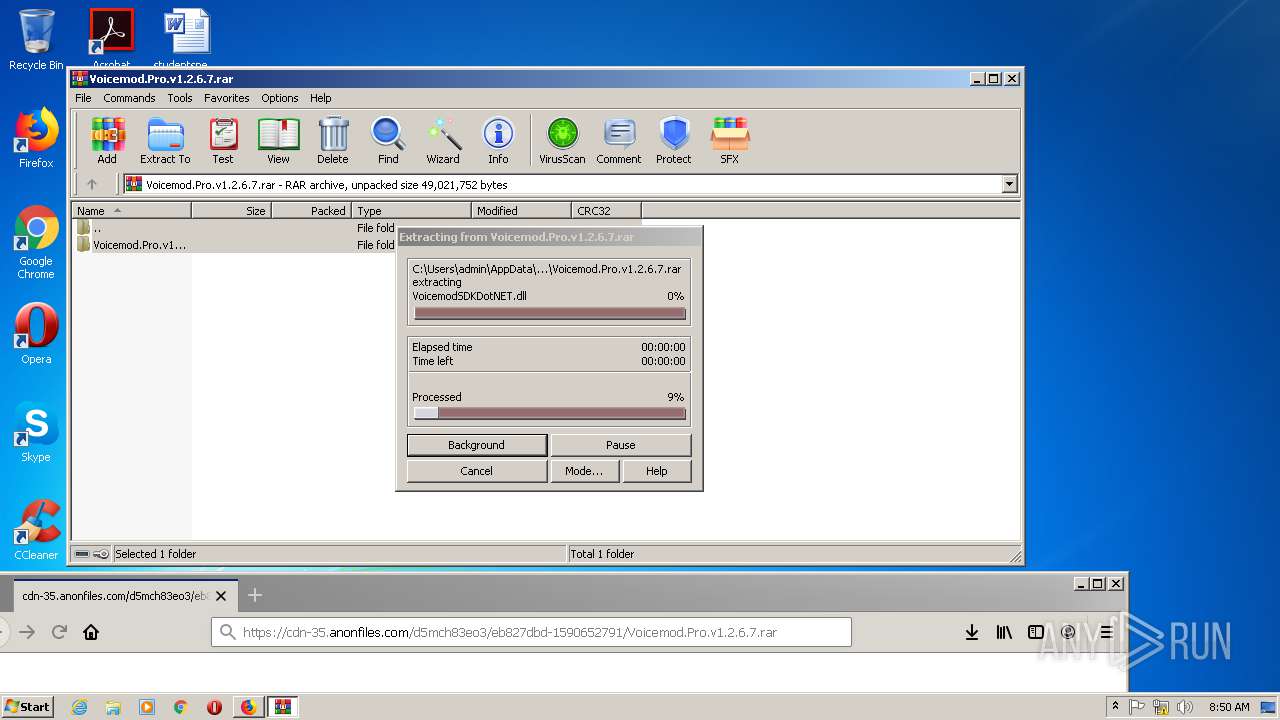This screenshot has height=720, width=1280.
Task: Open Firefox library icon
Action: pos(1004,632)
